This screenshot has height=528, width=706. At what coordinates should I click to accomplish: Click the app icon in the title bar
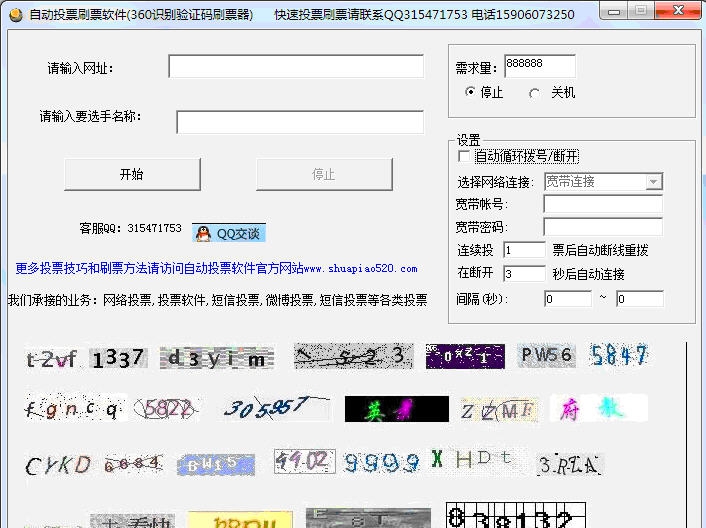pos(16,15)
